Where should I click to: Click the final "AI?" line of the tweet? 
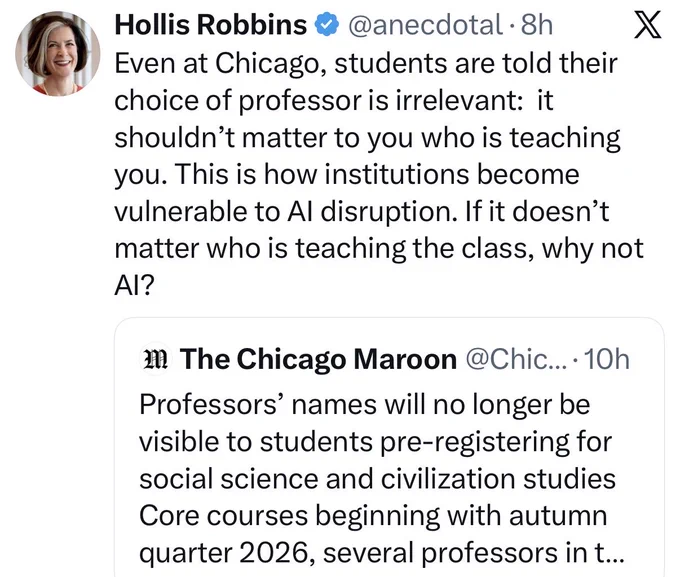(134, 286)
